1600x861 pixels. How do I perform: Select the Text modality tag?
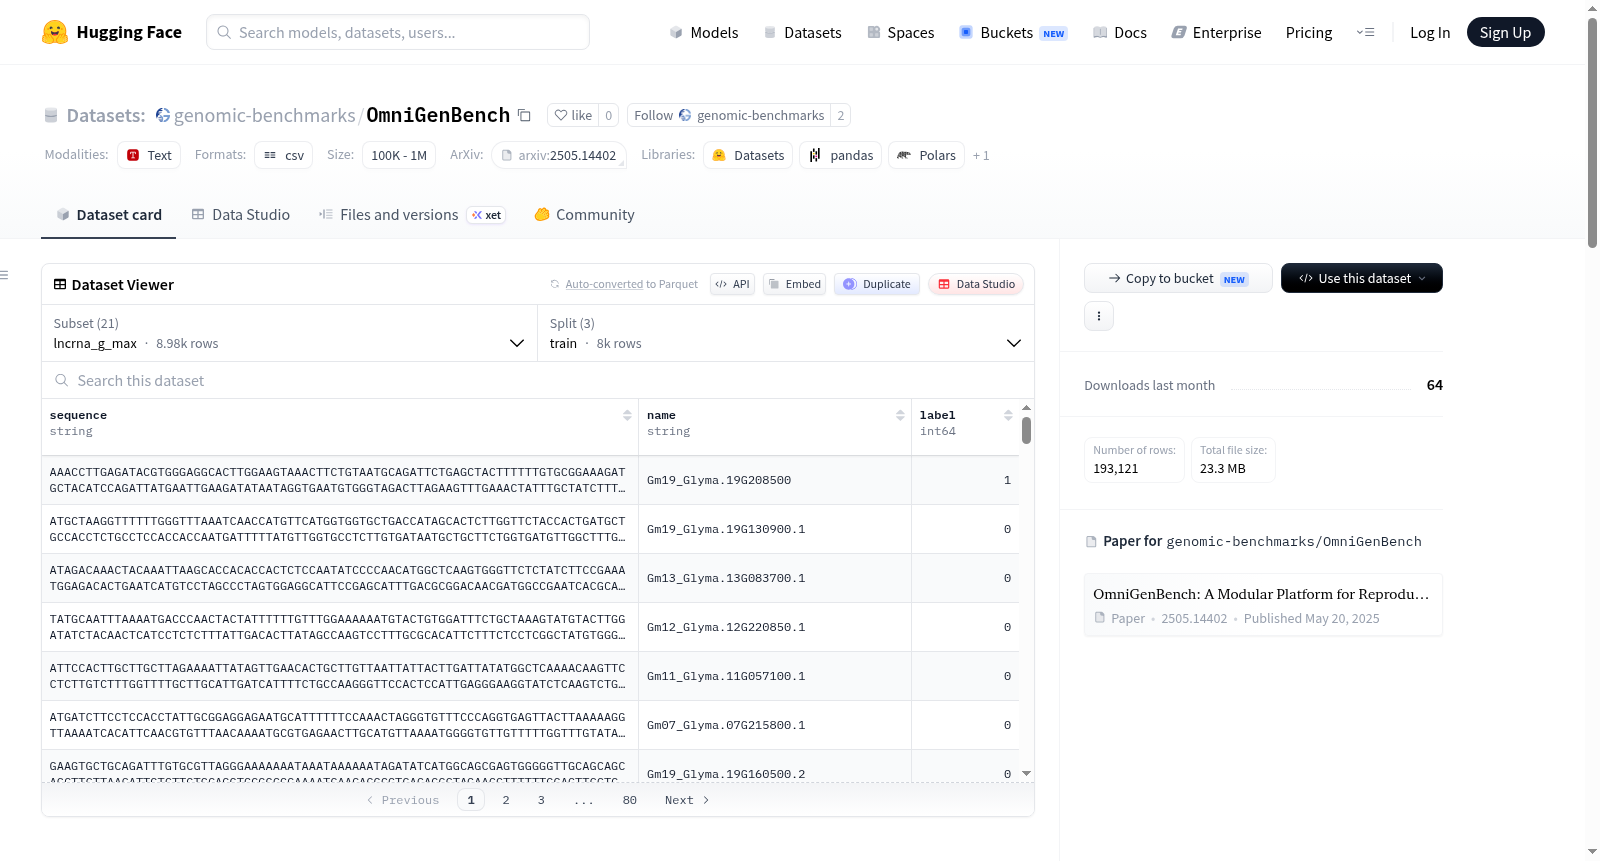point(149,155)
